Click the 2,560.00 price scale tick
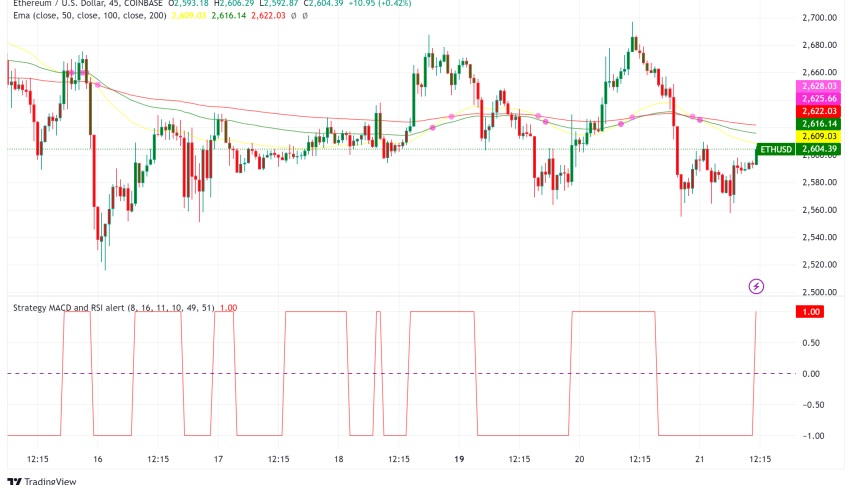Image resolution: width=852 pixels, height=485 pixels. coord(819,210)
